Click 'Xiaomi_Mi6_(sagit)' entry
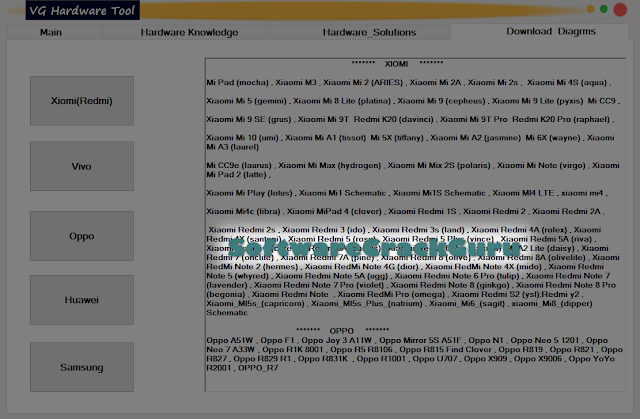The height and width of the screenshot is (419, 640). [467, 304]
